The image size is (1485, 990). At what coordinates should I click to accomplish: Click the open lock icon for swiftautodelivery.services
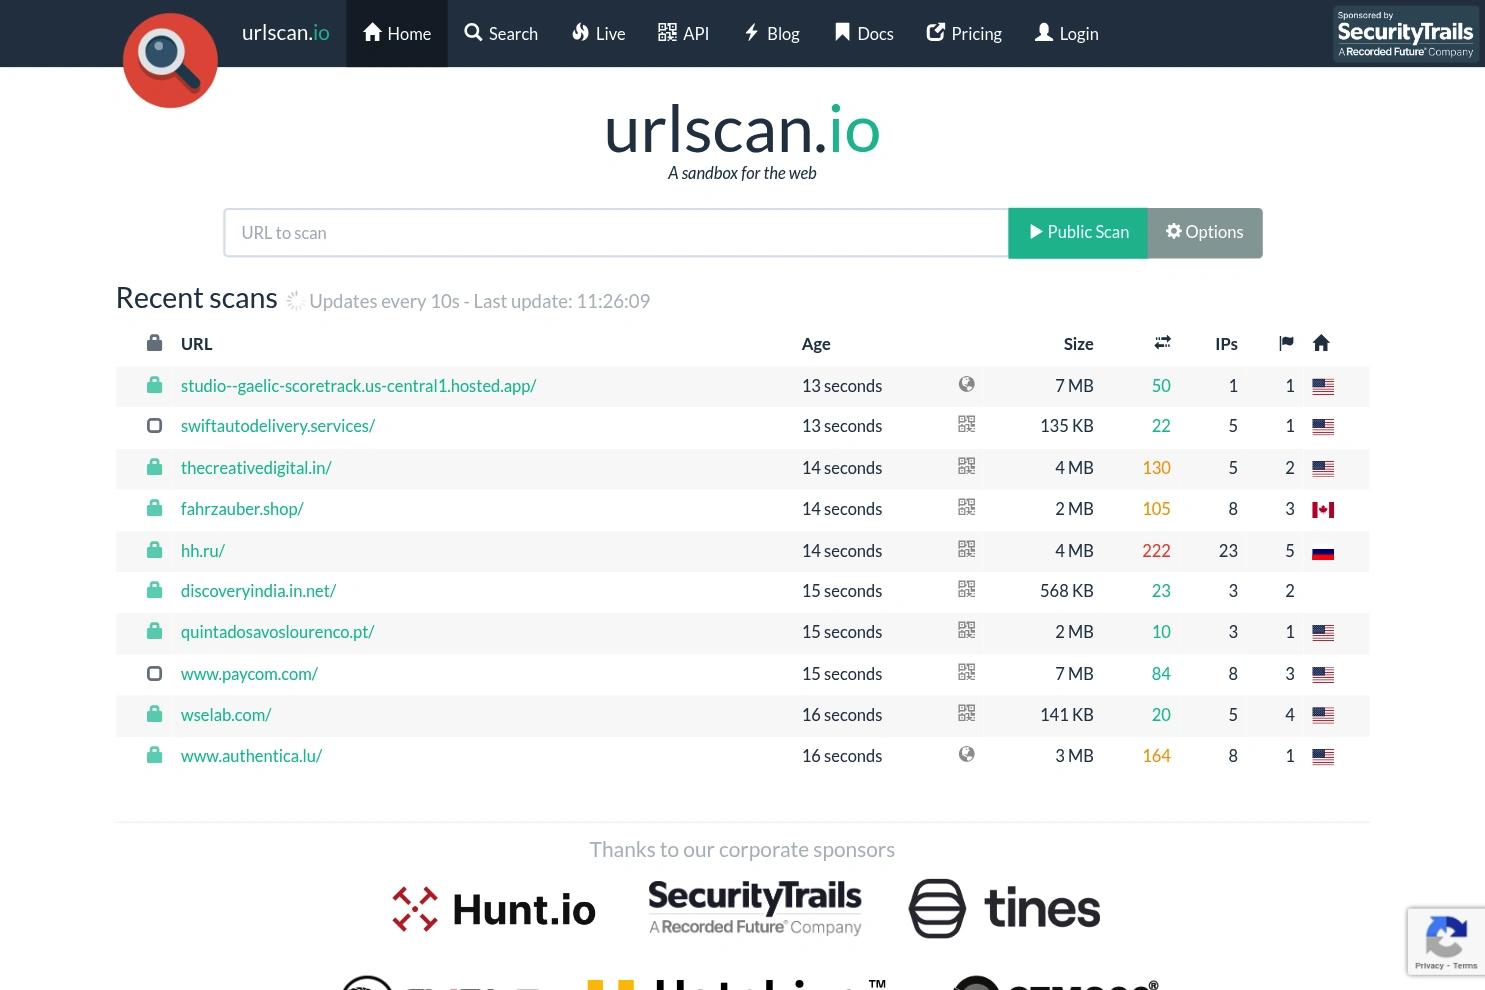point(154,425)
